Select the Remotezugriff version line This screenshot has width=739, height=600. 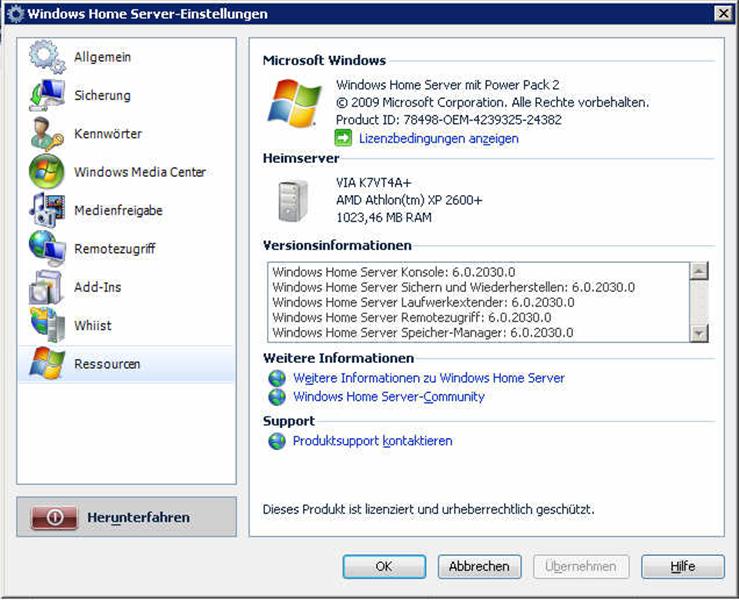(x=412, y=317)
